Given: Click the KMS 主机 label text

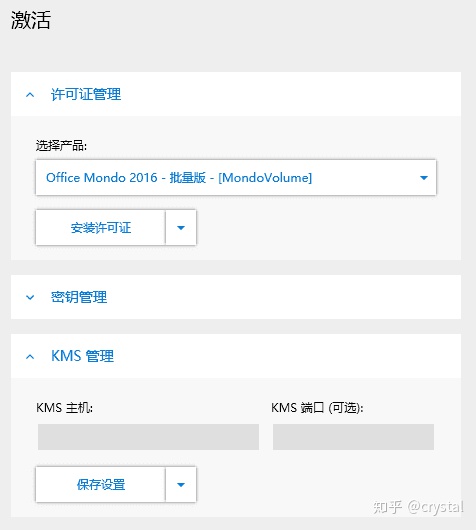Looking at the screenshot, I should (64, 408).
